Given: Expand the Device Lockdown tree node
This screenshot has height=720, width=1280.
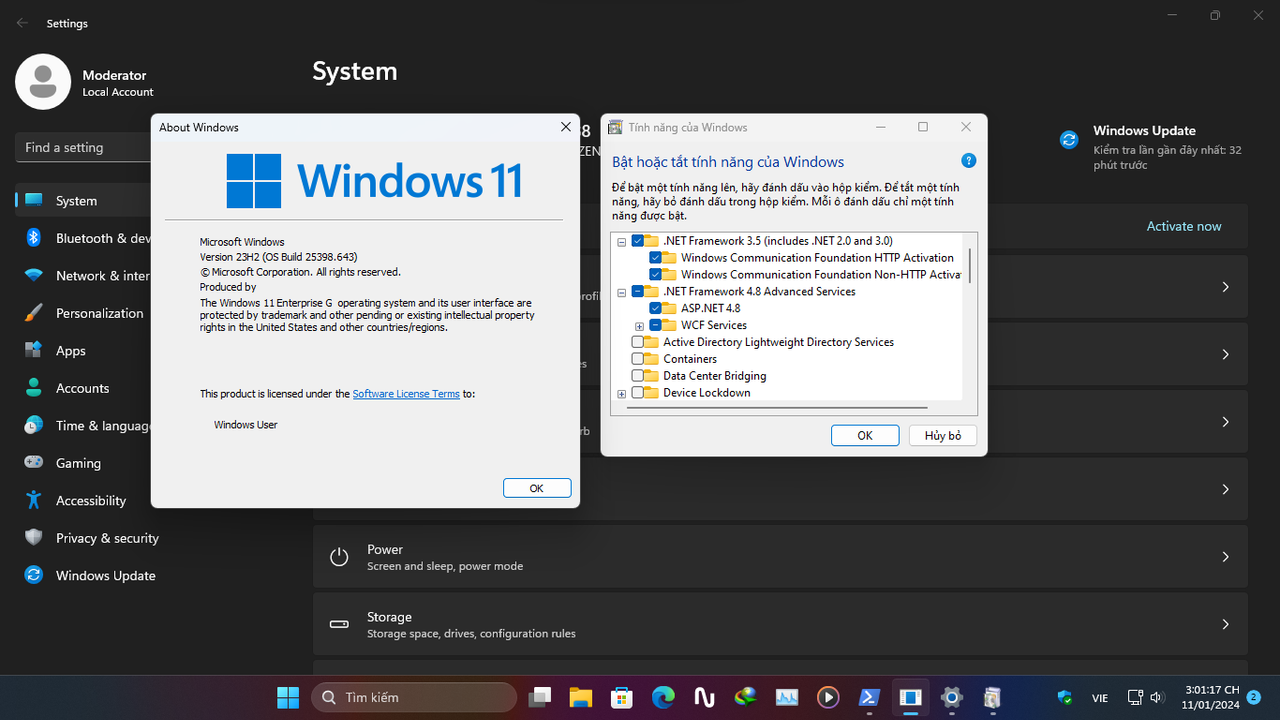Looking at the screenshot, I should [x=622, y=394].
